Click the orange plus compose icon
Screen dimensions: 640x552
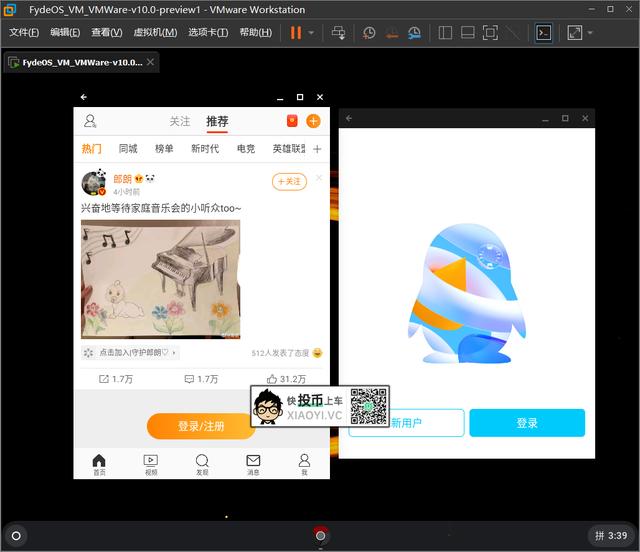(x=313, y=121)
